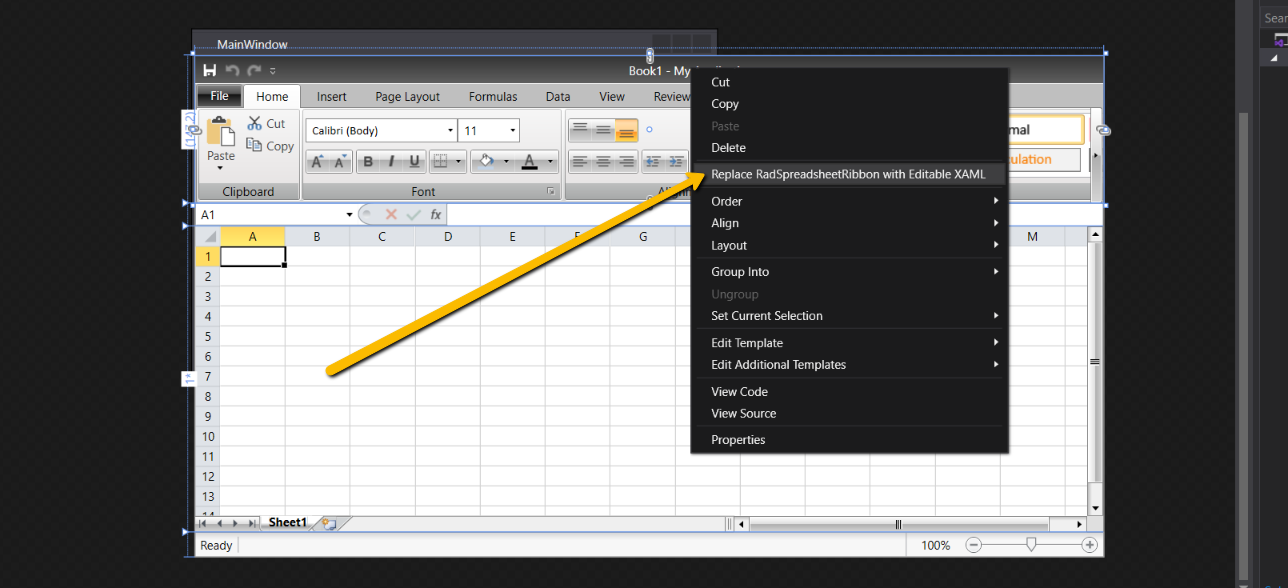
Task: Open the font size 11 dropdown
Action: (x=513, y=131)
